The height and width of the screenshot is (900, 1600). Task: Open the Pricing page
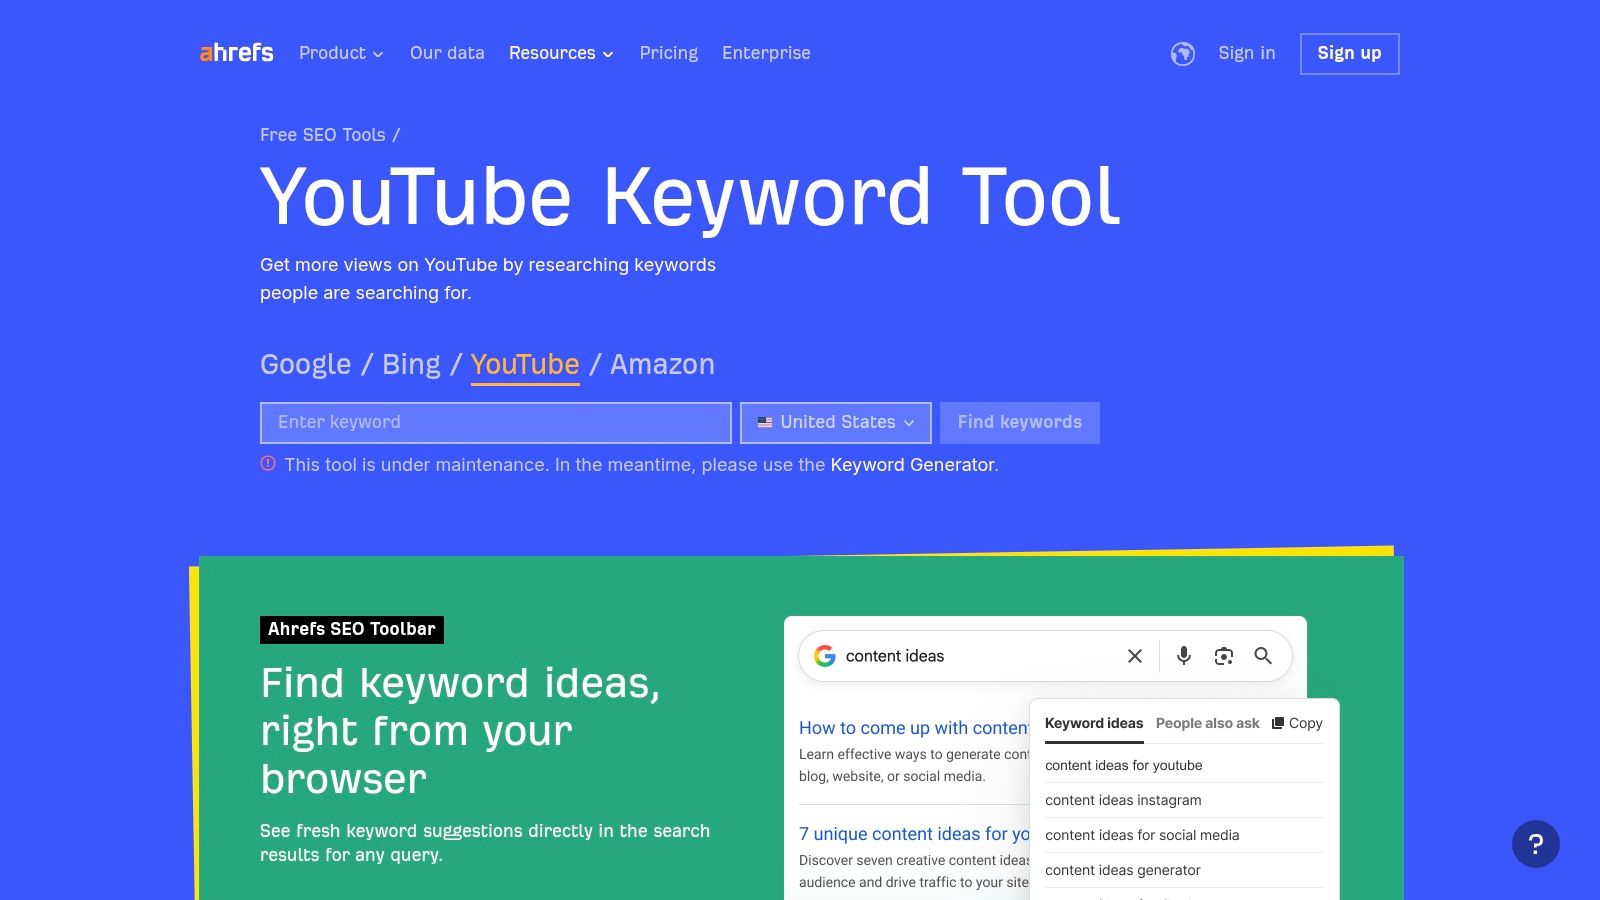click(668, 53)
